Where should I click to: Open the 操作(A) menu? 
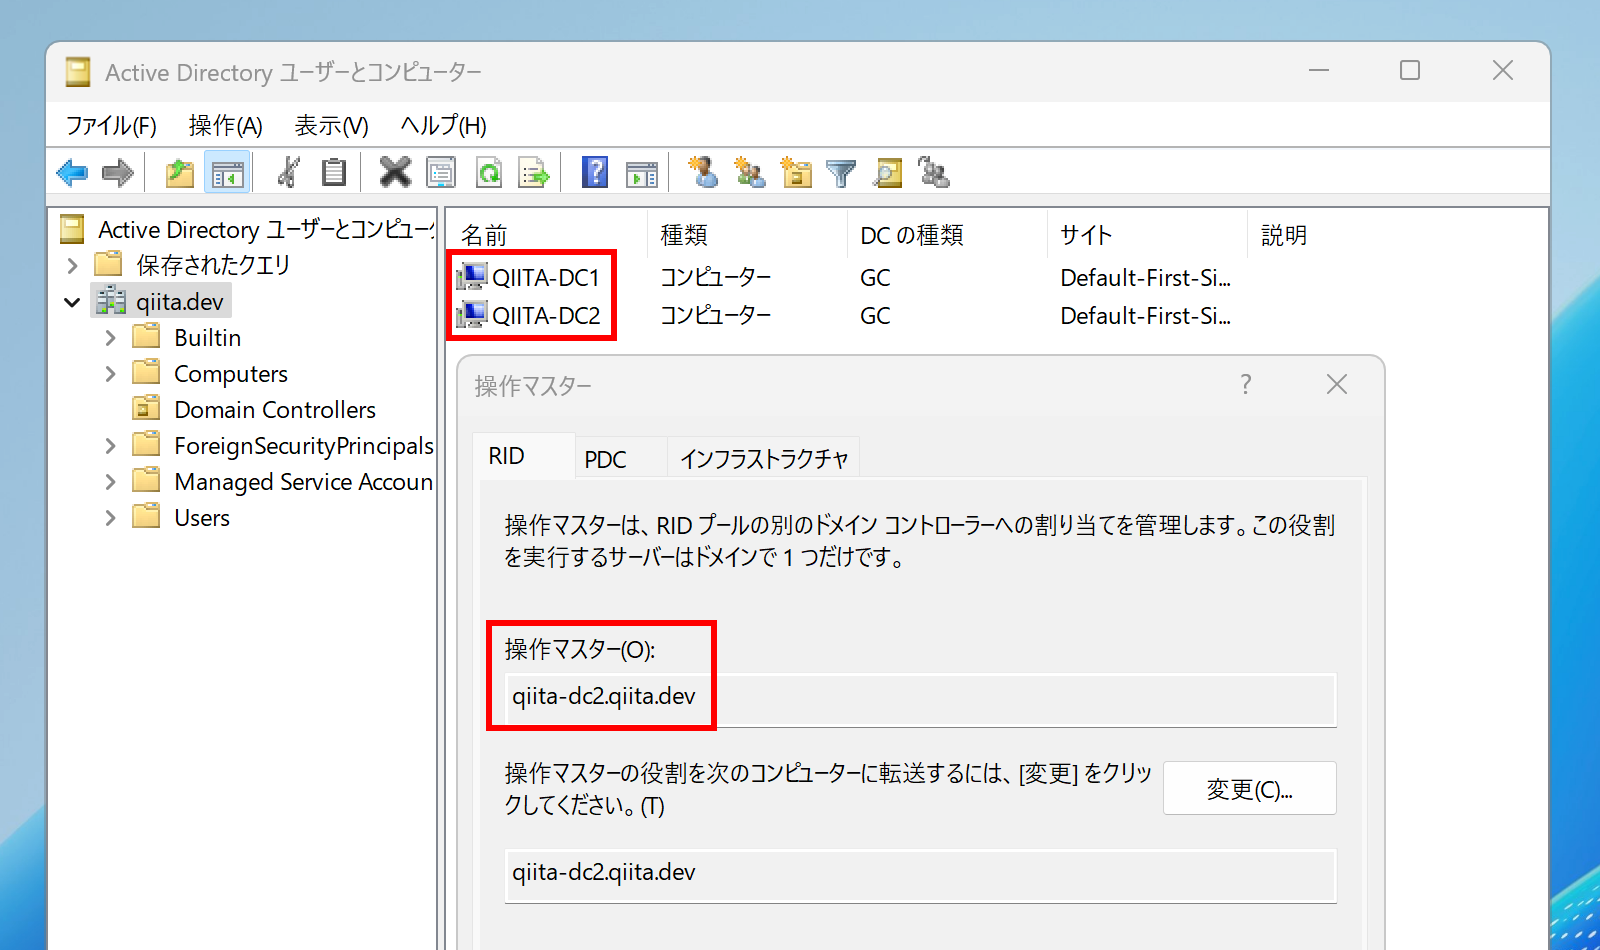point(225,126)
